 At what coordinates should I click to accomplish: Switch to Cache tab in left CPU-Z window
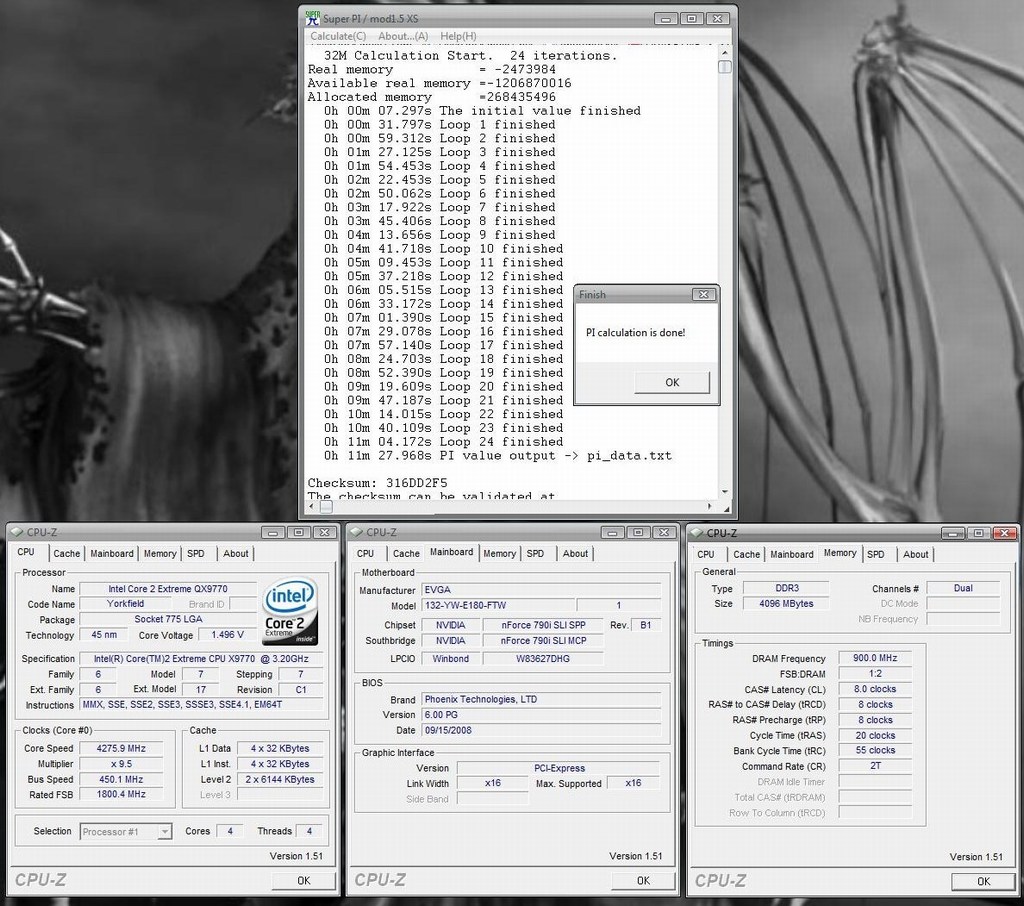(x=67, y=553)
